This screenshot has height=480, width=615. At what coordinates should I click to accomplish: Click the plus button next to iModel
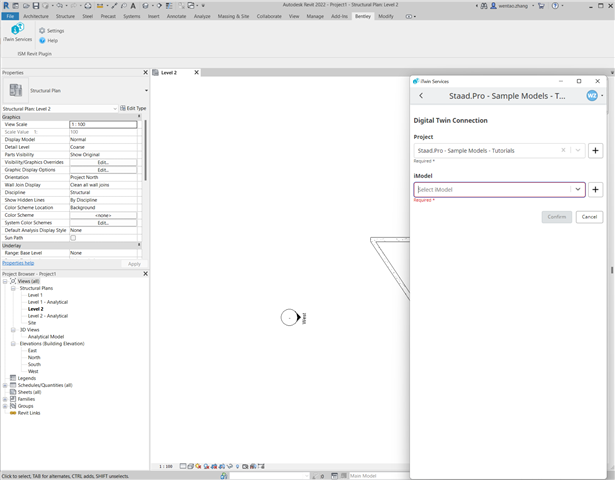595,189
